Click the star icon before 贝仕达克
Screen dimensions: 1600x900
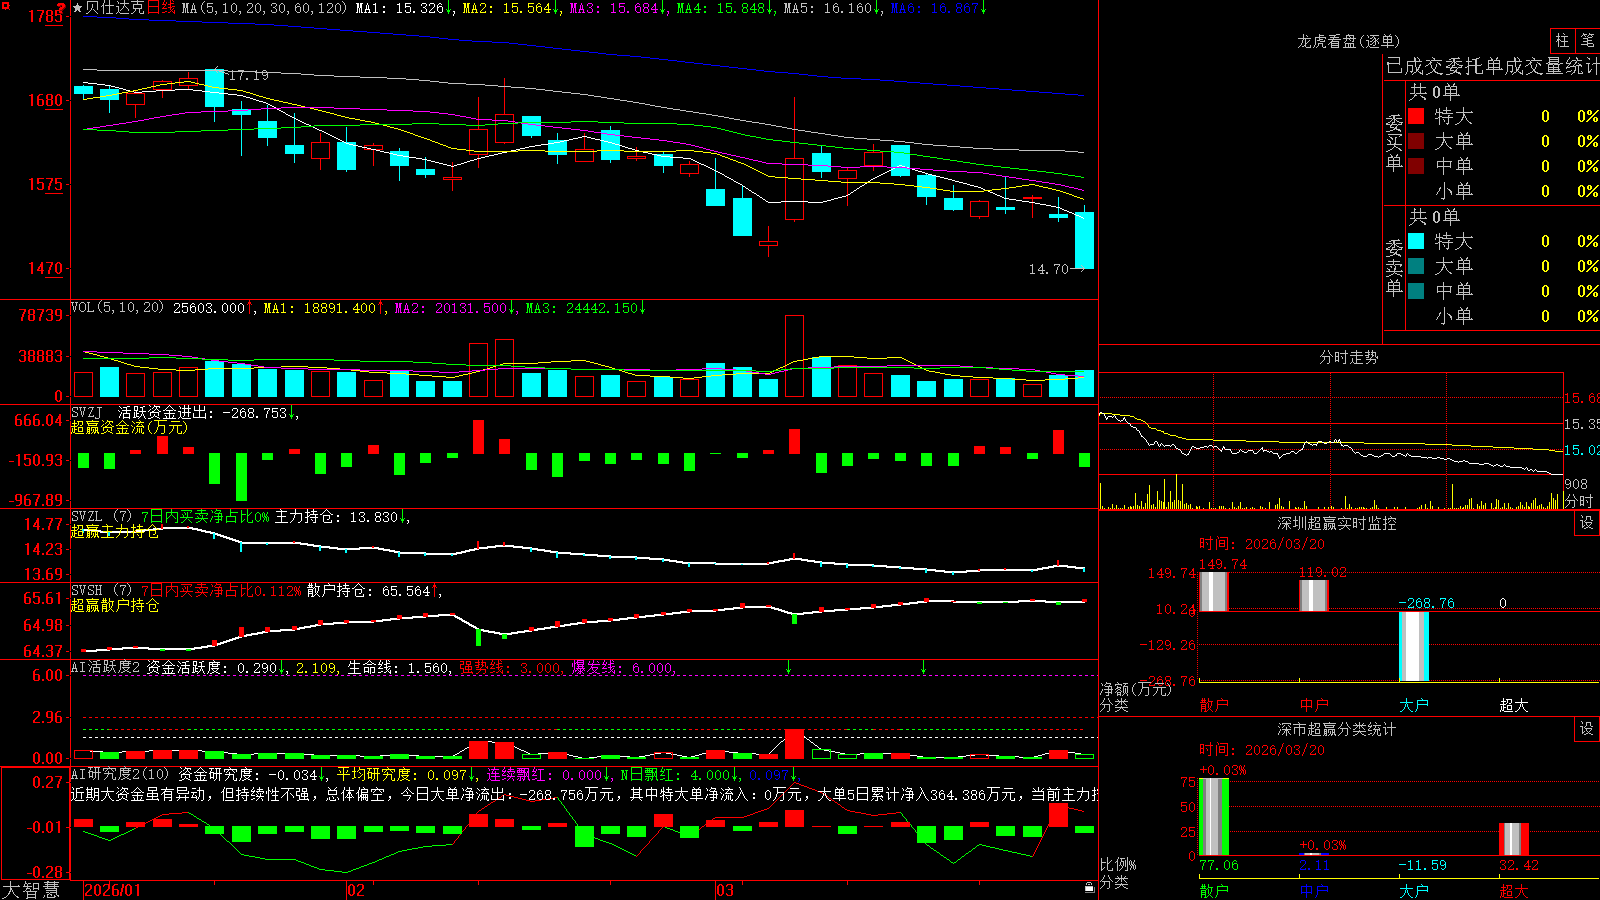pos(77,8)
